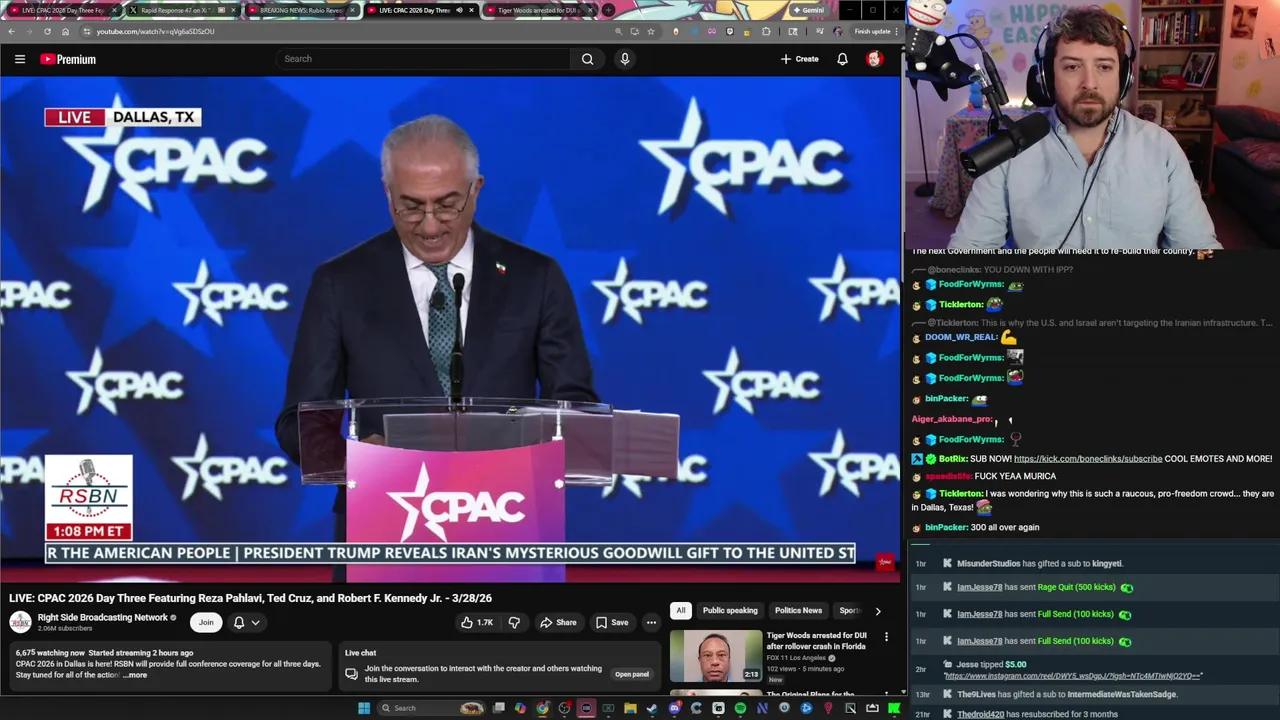Open browser home page icon
This screenshot has height=720, width=1280.
(x=65, y=31)
